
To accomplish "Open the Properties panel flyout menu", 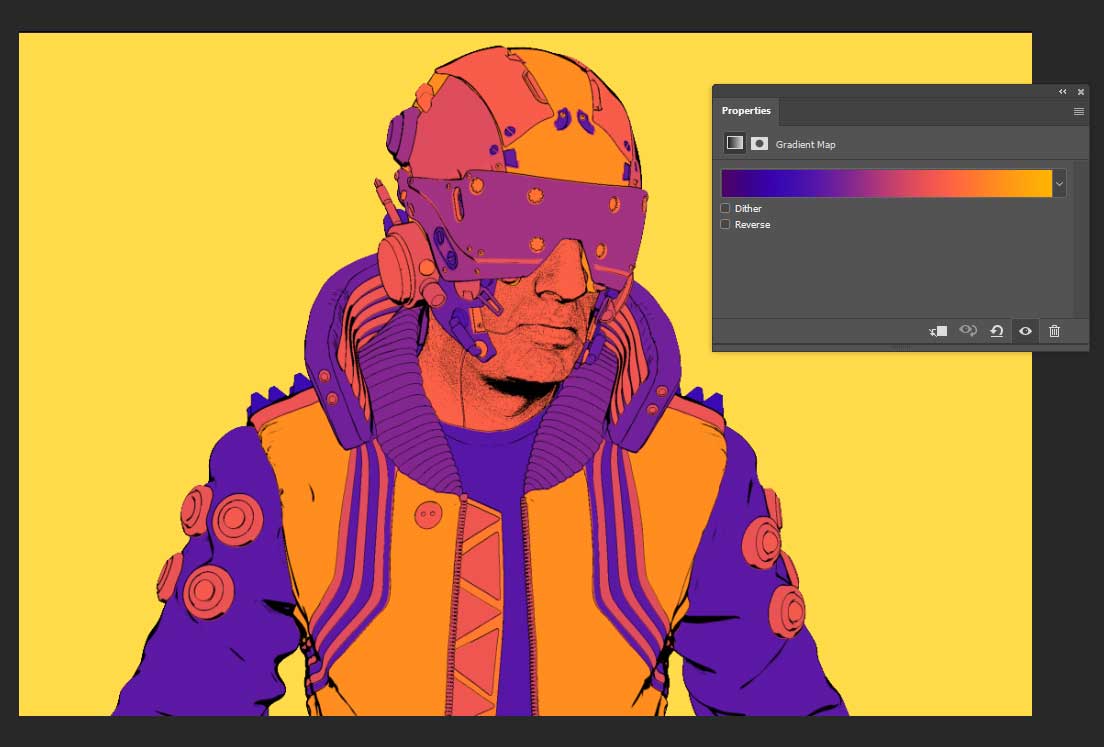I will click(x=1079, y=111).
